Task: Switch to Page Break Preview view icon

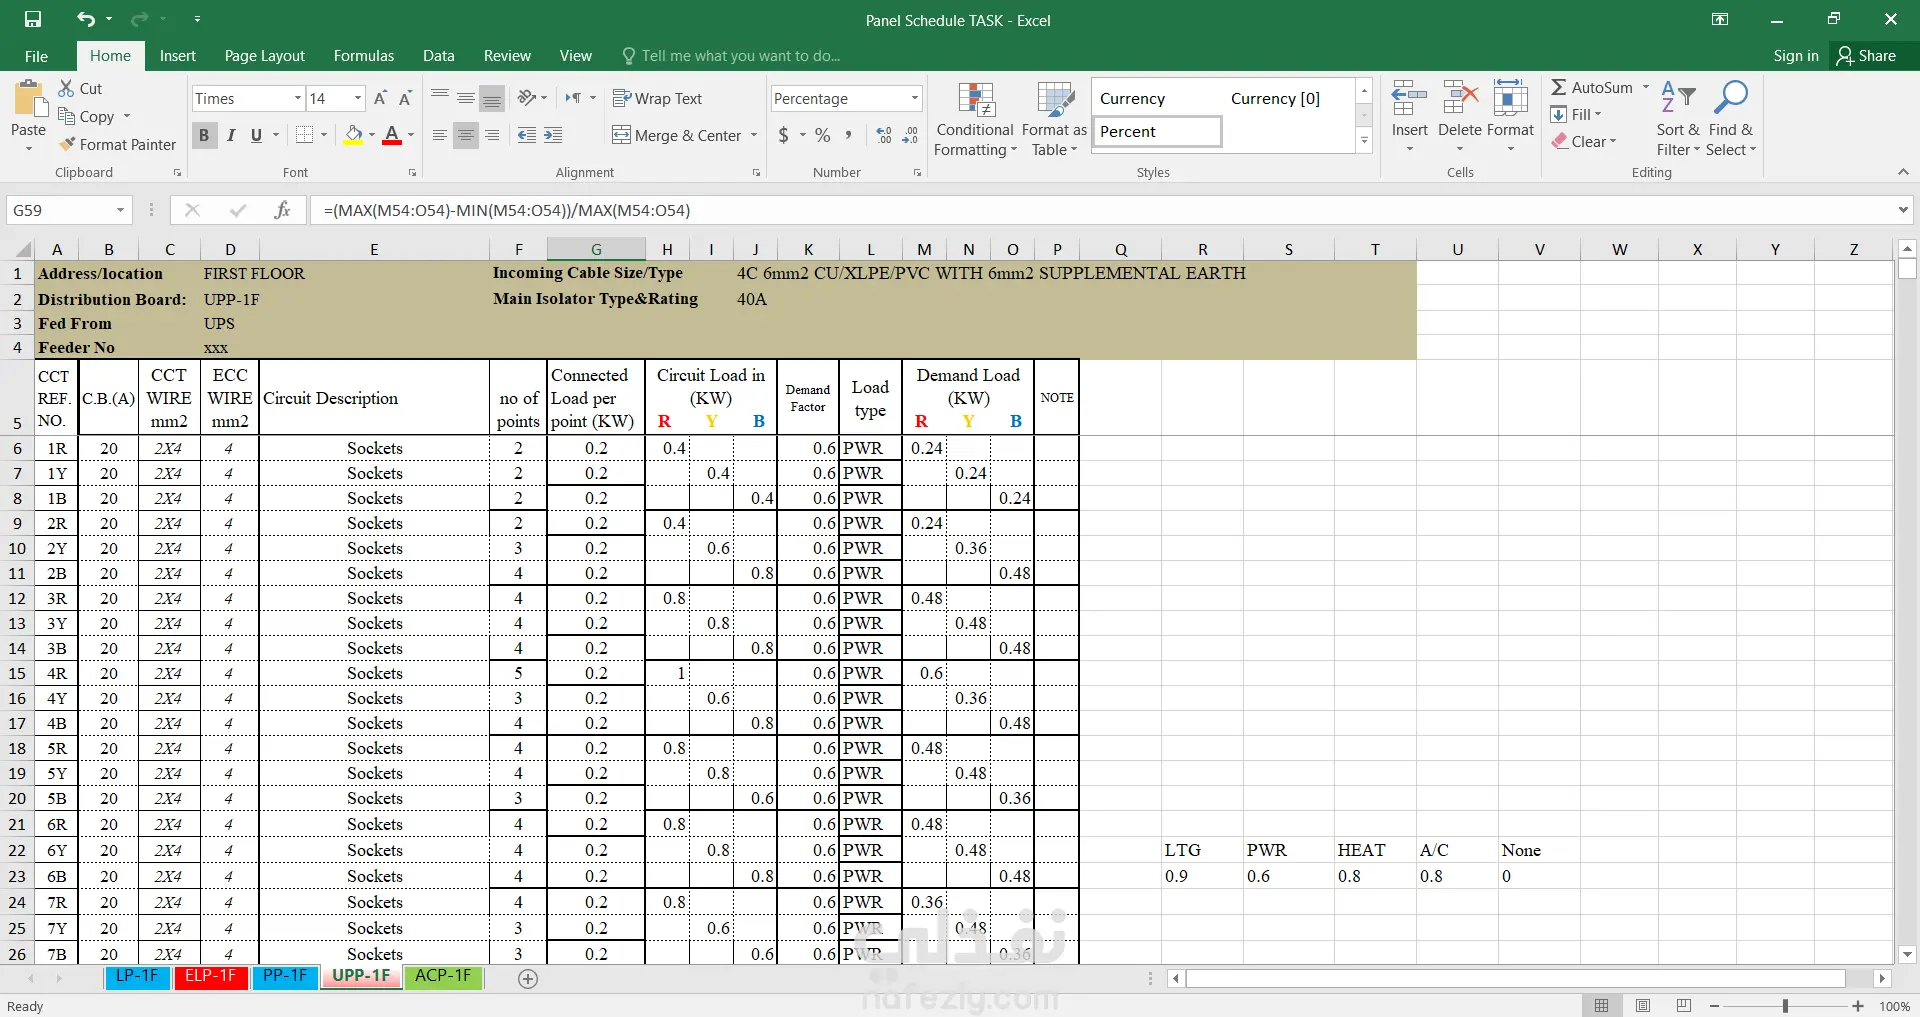Action: [1684, 1006]
